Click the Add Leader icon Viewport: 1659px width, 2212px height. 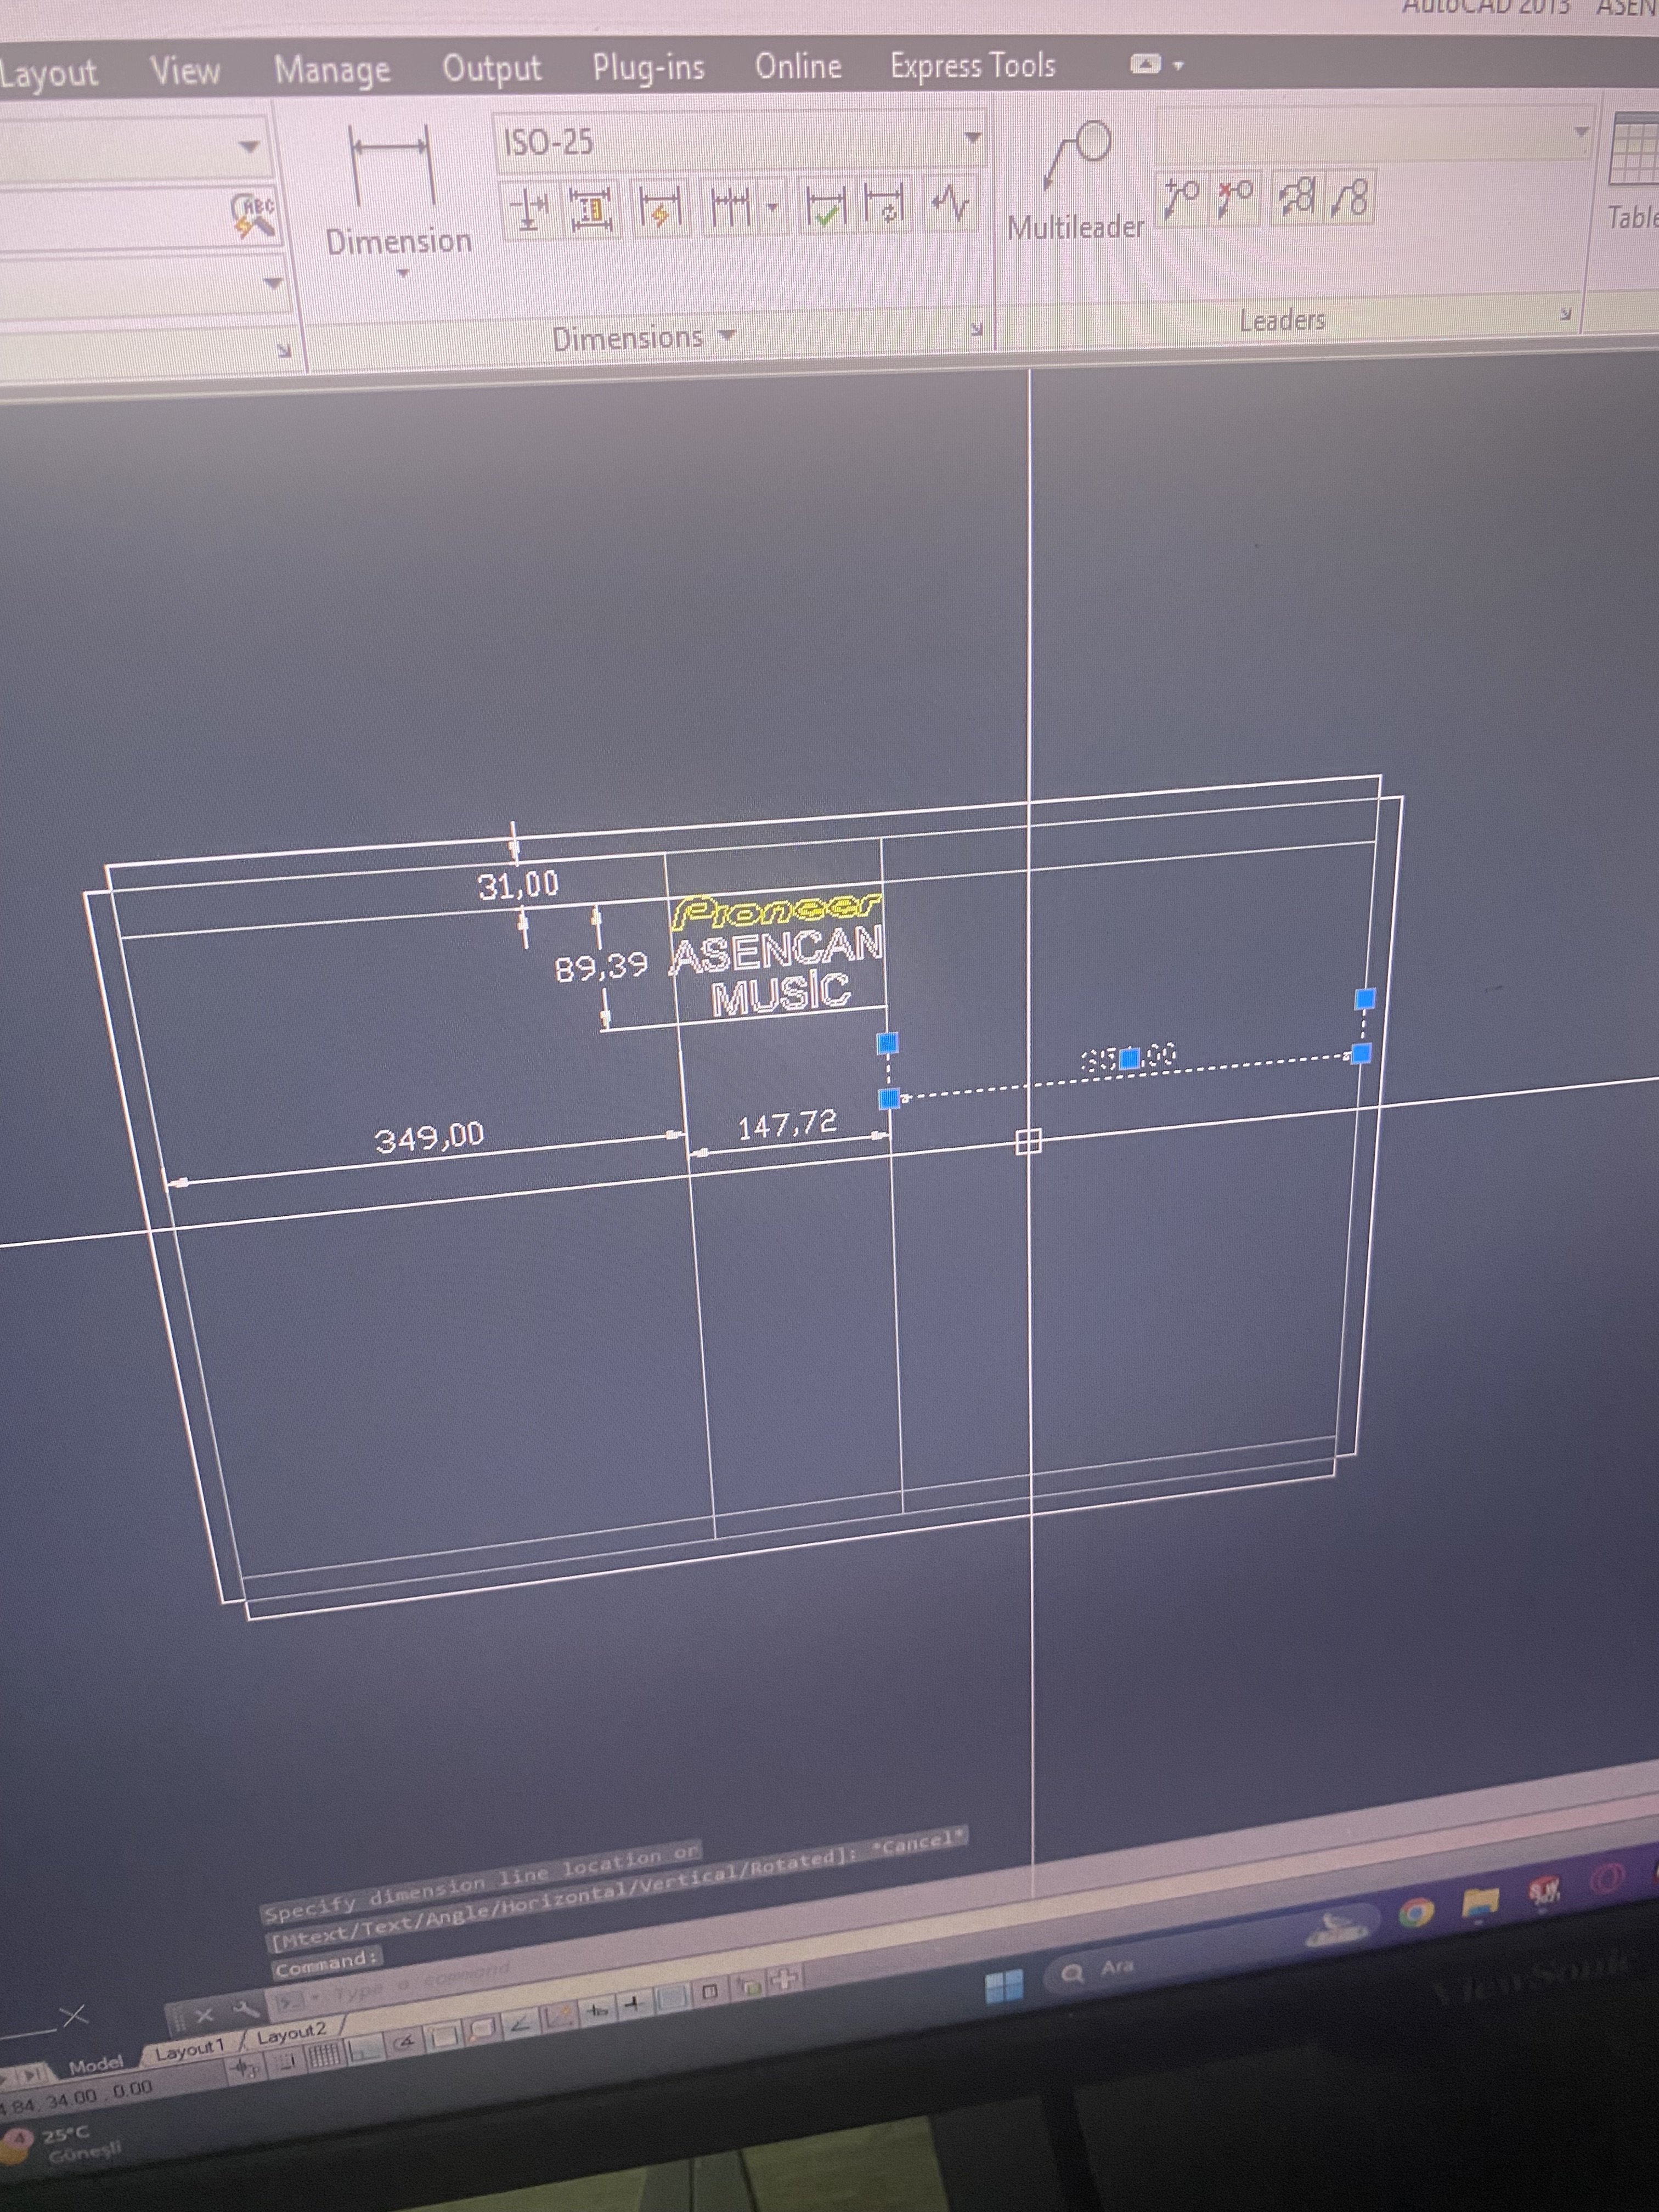(1181, 198)
